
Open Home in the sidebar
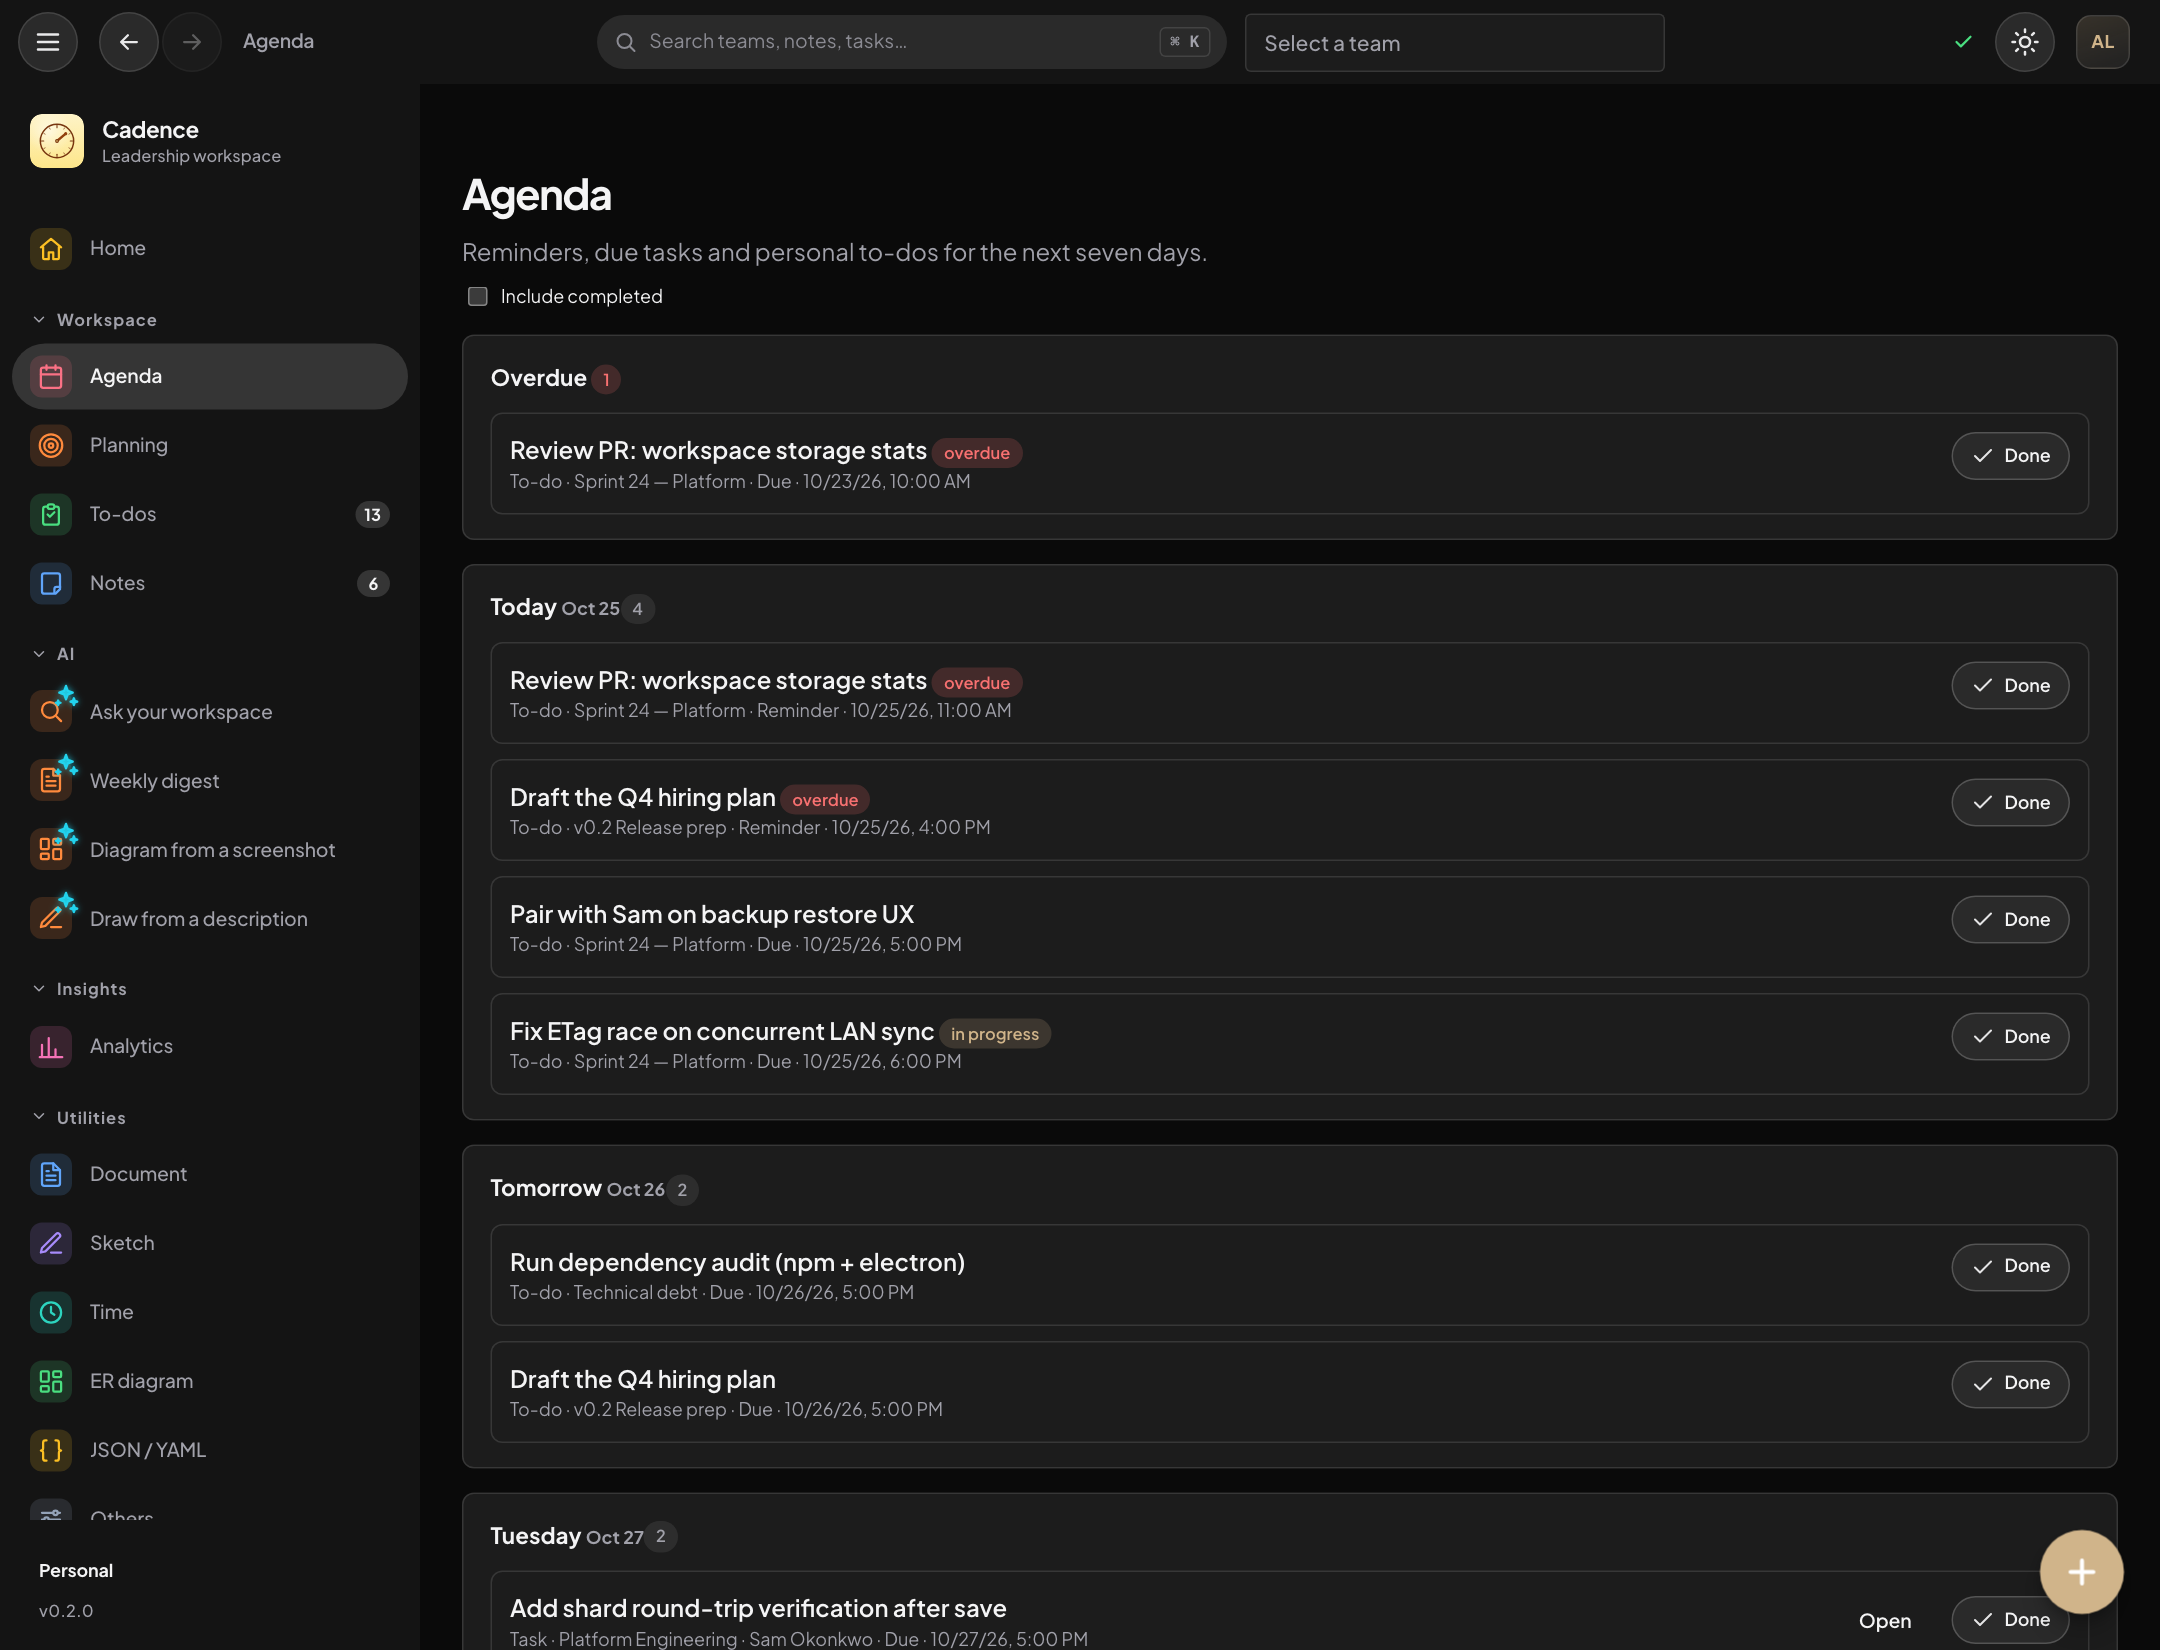210,248
